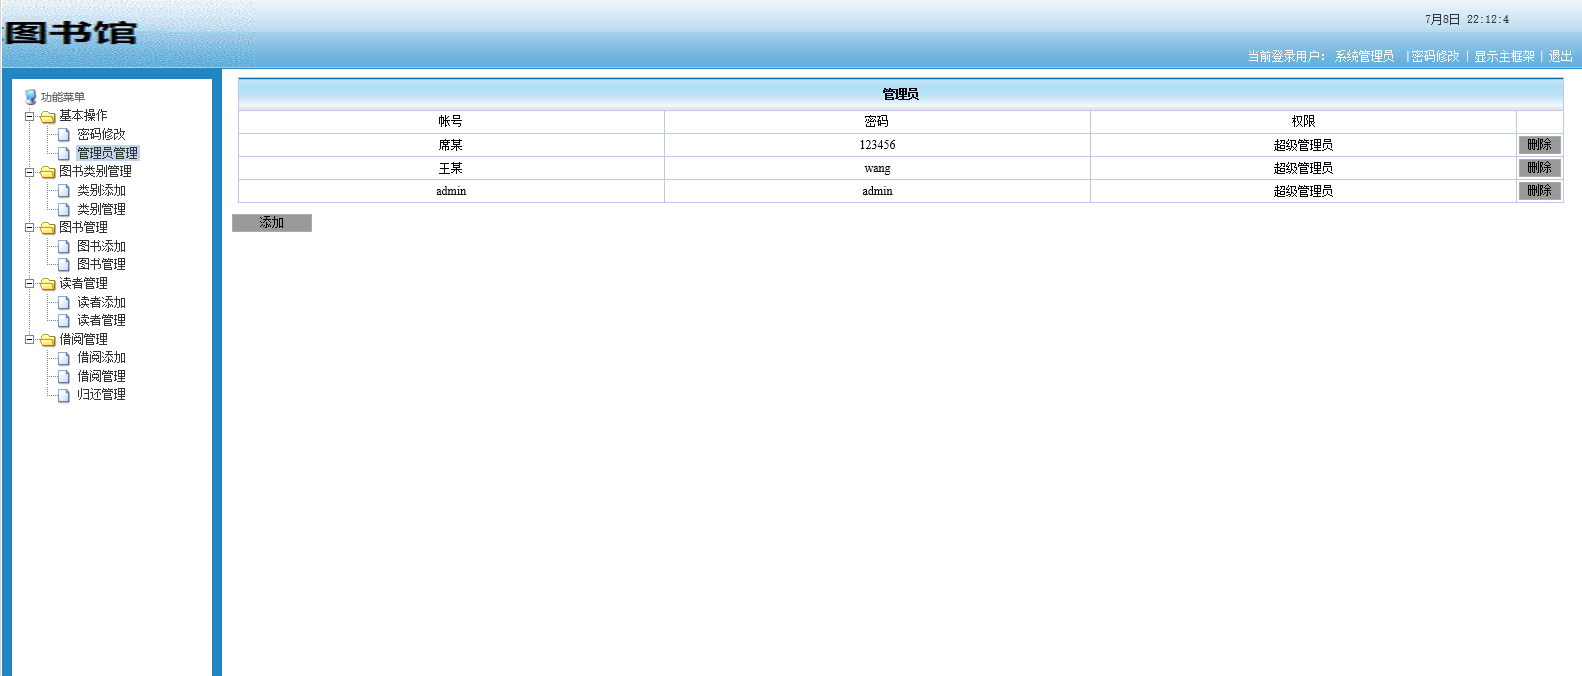Open 密码修改 in the sidebar tree

pos(101,134)
